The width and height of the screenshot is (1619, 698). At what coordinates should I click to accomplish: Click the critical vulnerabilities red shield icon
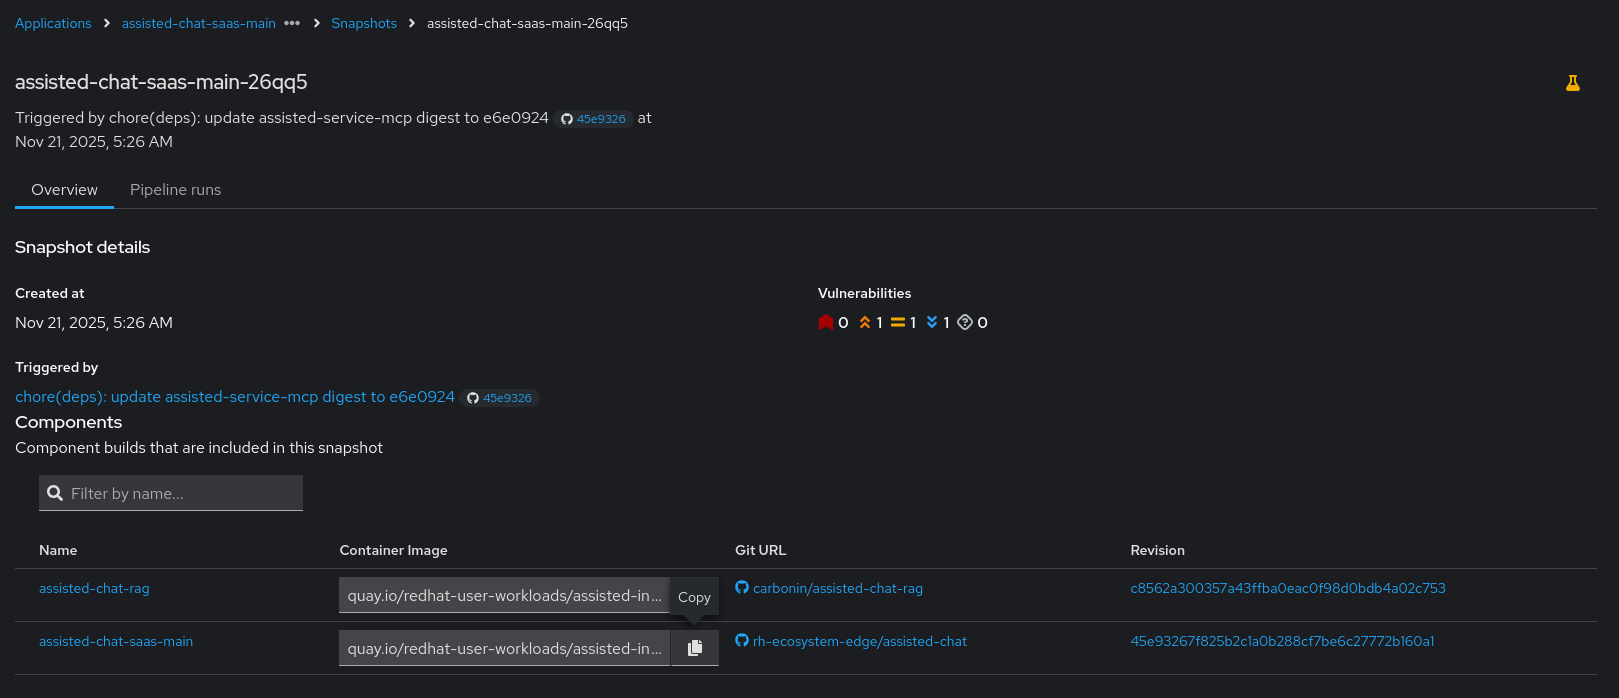(826, 322)
